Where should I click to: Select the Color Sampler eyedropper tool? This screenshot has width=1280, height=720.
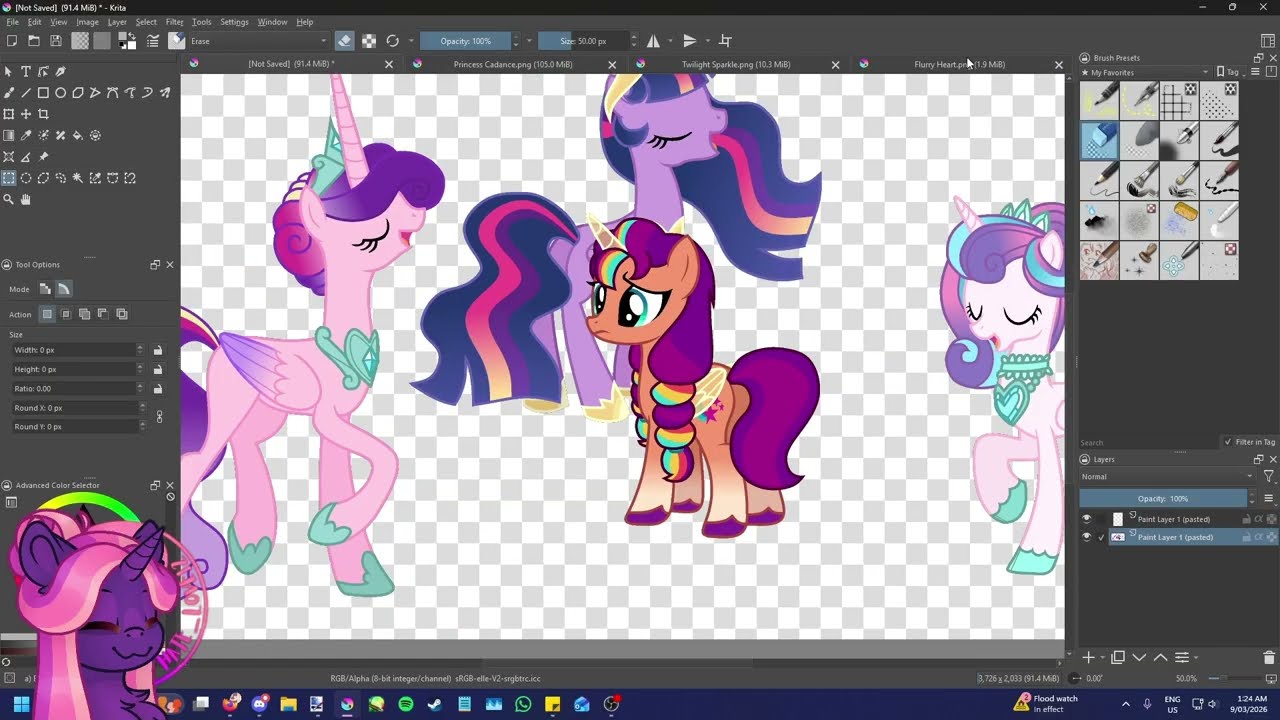pyautogui.click(x=26, y=135)
